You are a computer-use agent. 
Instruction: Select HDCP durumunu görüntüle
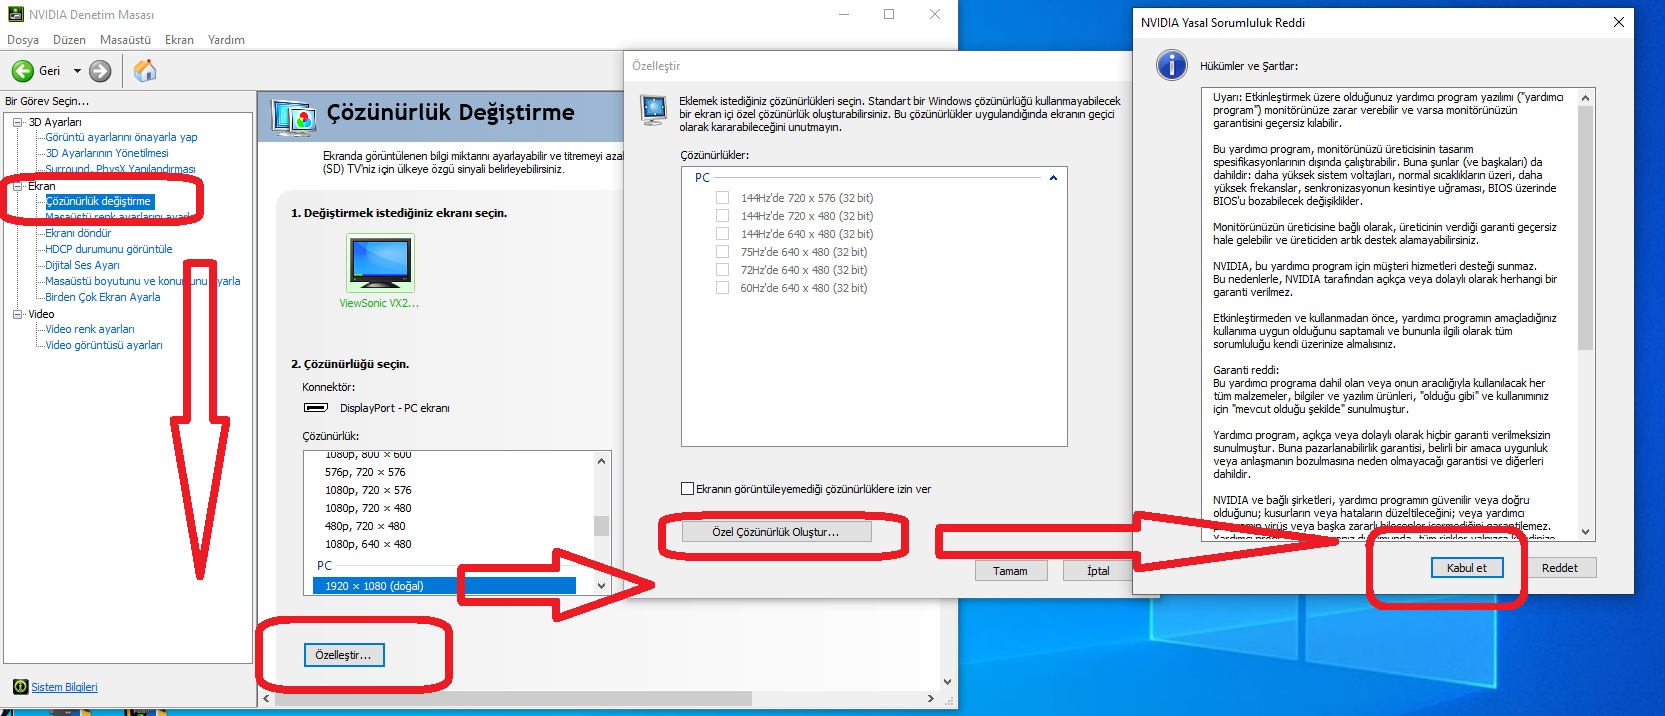click(x=109, y=249)
